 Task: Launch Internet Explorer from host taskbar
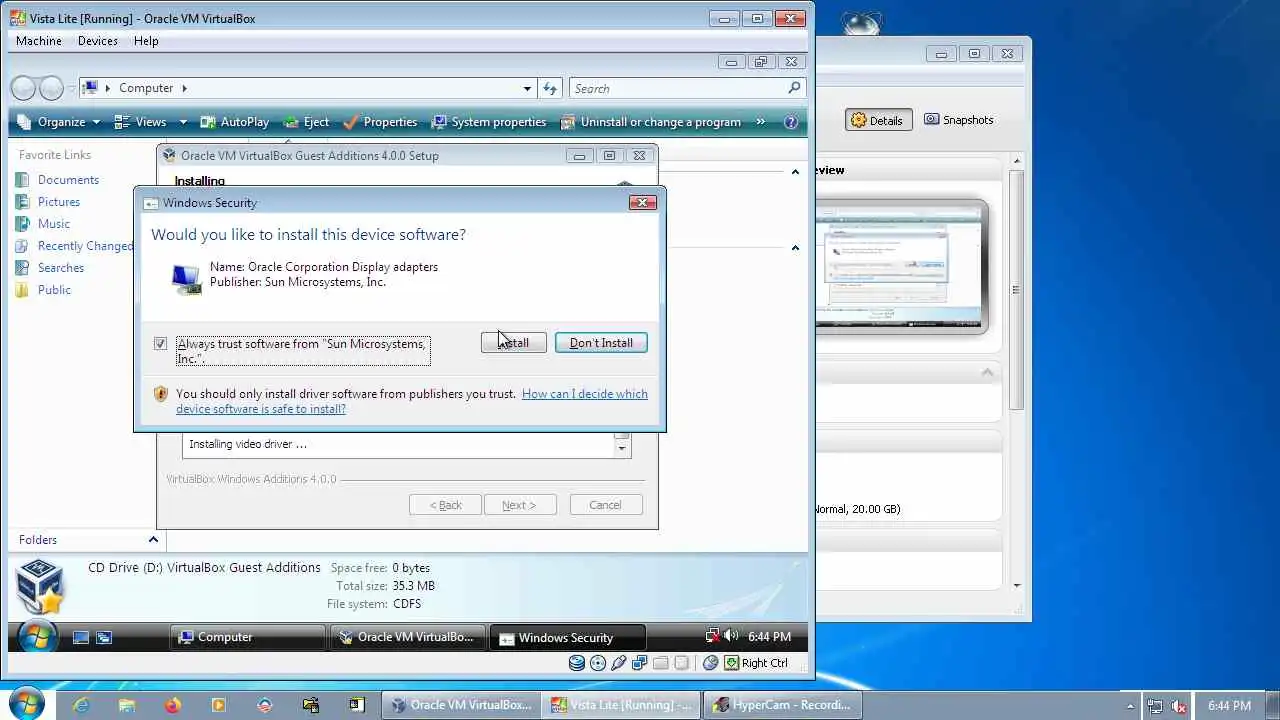tap(81, 705)
